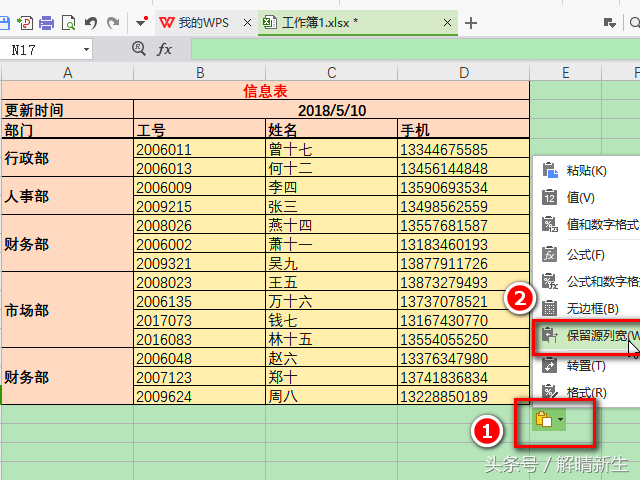Screen dimensions: 640x480
Task: Choose 公式和数字格式 paste option
Action: [587, 281]
